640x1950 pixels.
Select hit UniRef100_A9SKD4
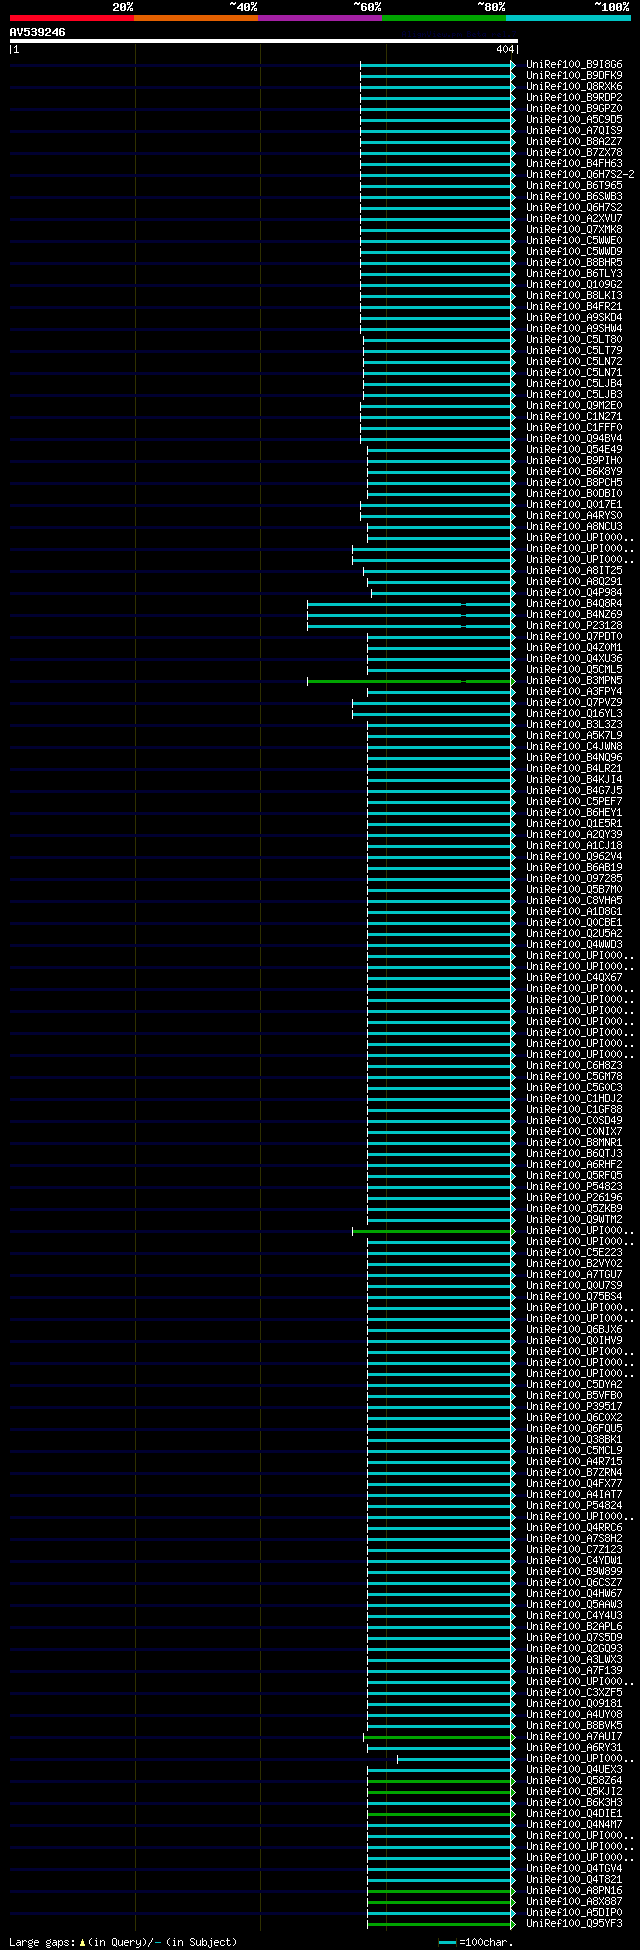pos(574,317)
